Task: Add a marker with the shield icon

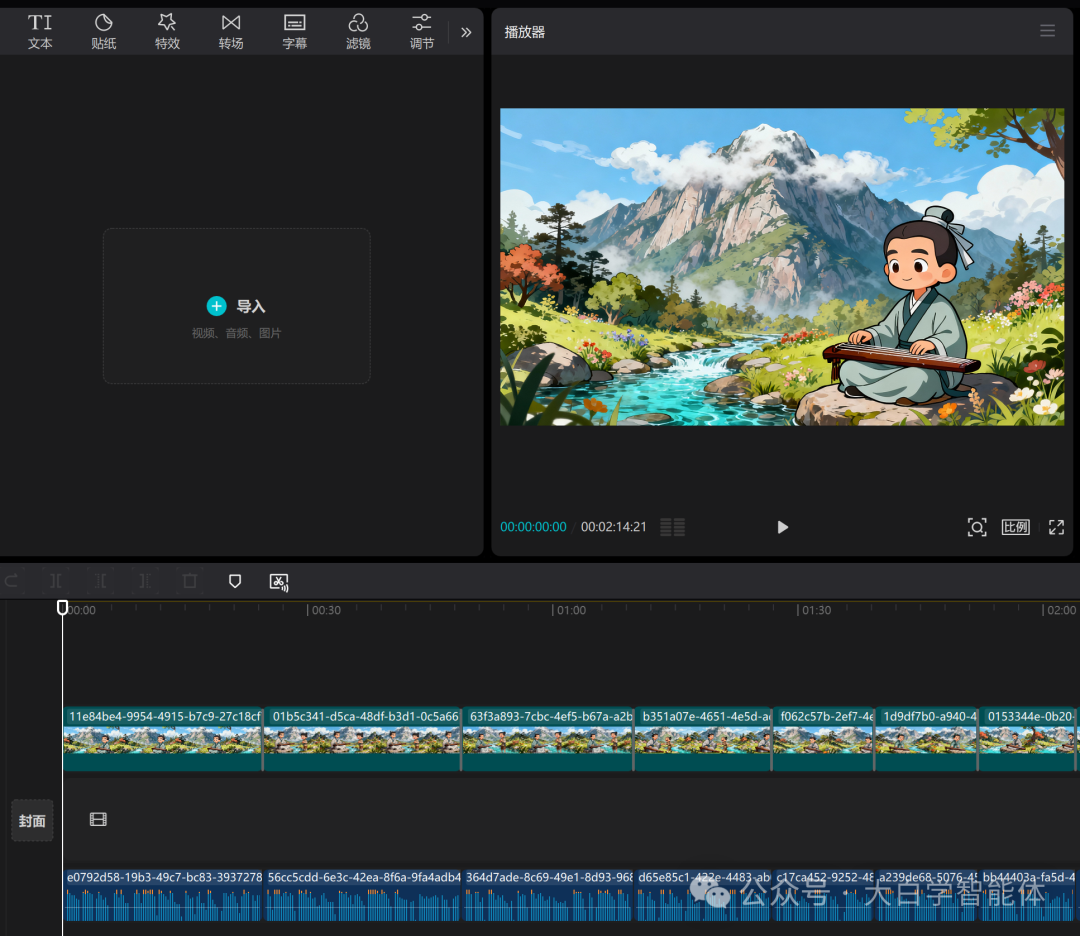Action: (x=235, y=581)
